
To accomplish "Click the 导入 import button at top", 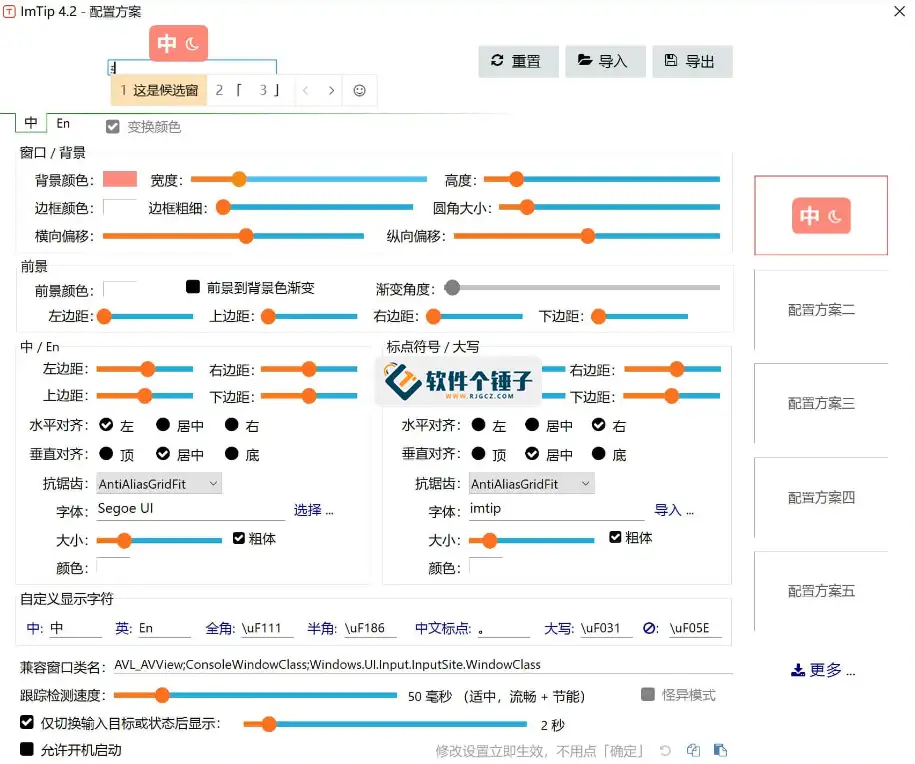I will coord(605,61).
